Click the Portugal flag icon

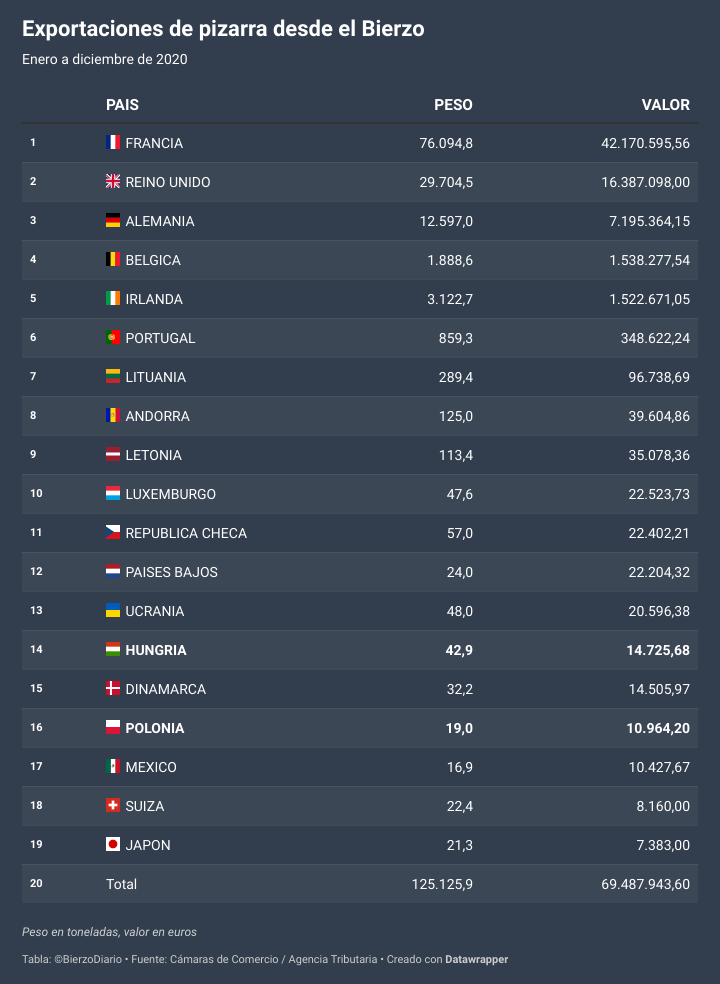pos(112,338)
